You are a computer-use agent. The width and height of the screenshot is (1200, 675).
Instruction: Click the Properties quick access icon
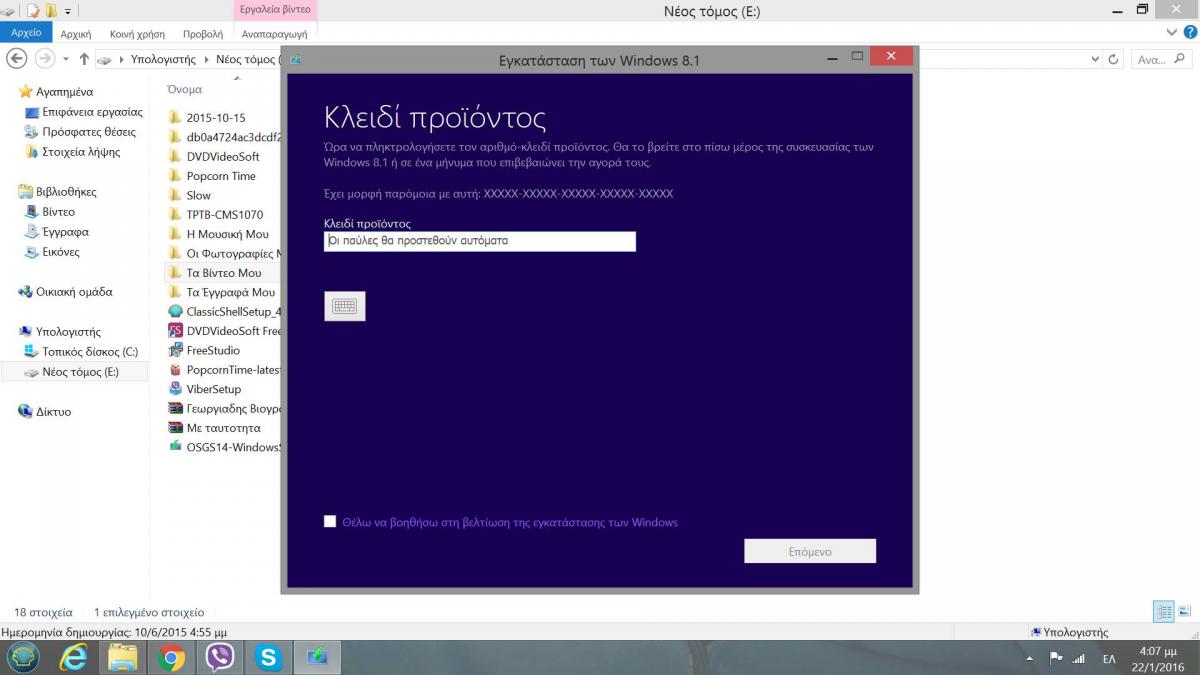point(32,10)
